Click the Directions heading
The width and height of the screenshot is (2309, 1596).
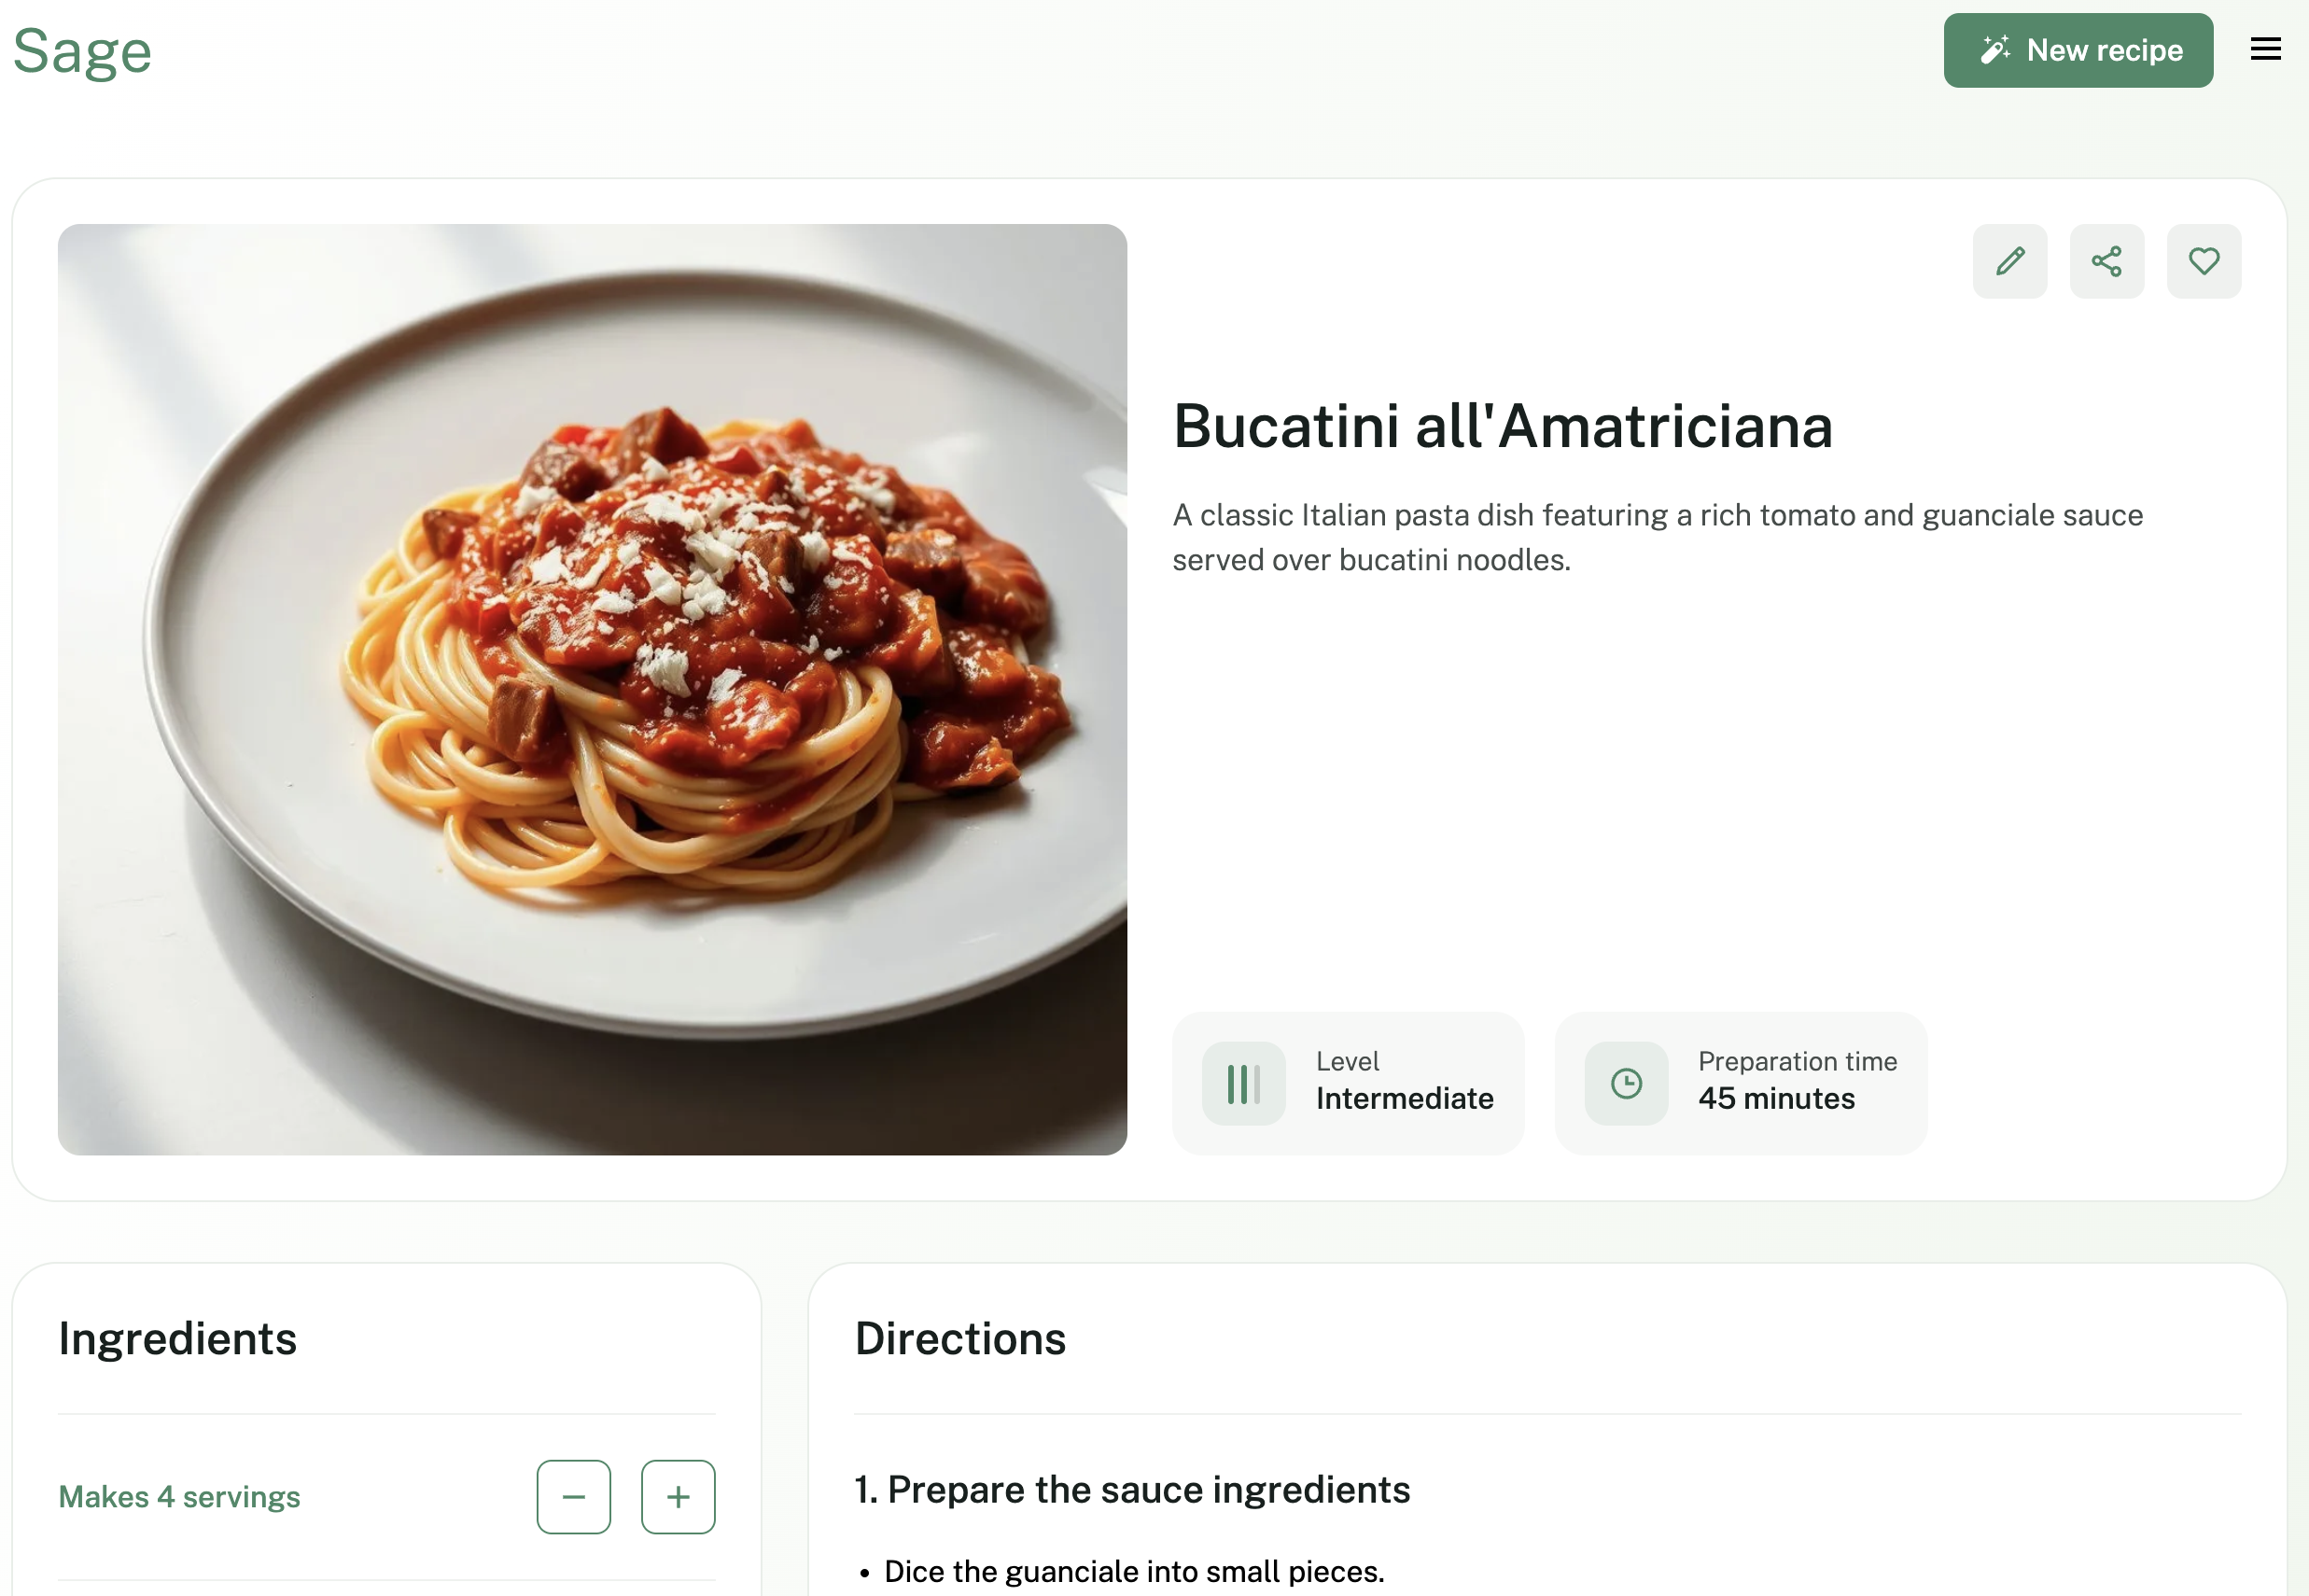coord(960,1338)
